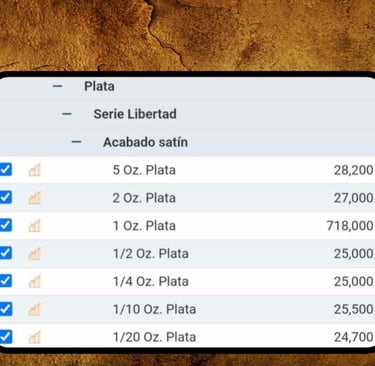Open chart icon for 1/10 Oz. Plata
Screen dimensions: 375x366
click(x=34, y=309)
